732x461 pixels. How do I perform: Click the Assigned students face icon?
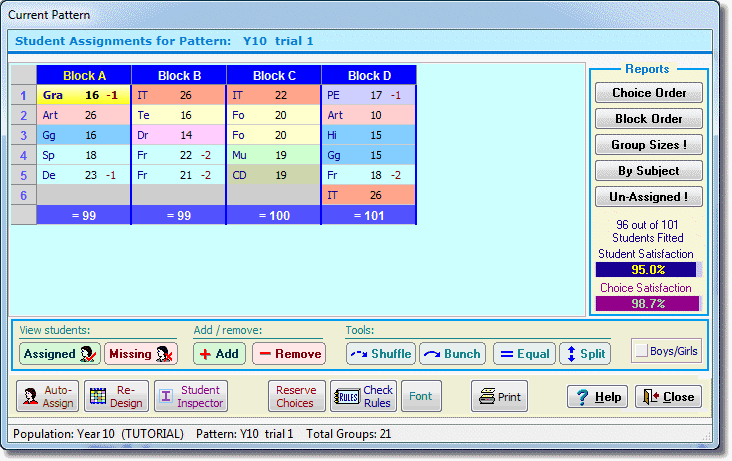[87, 354]
